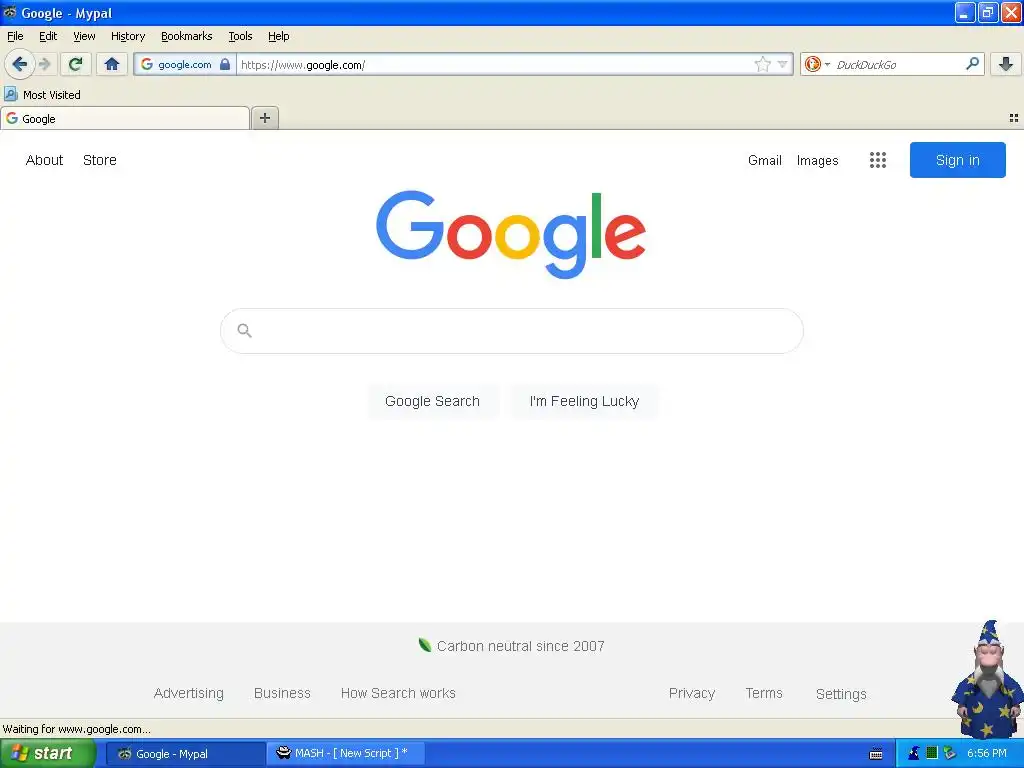Open the File menu

tap(15, 36)
